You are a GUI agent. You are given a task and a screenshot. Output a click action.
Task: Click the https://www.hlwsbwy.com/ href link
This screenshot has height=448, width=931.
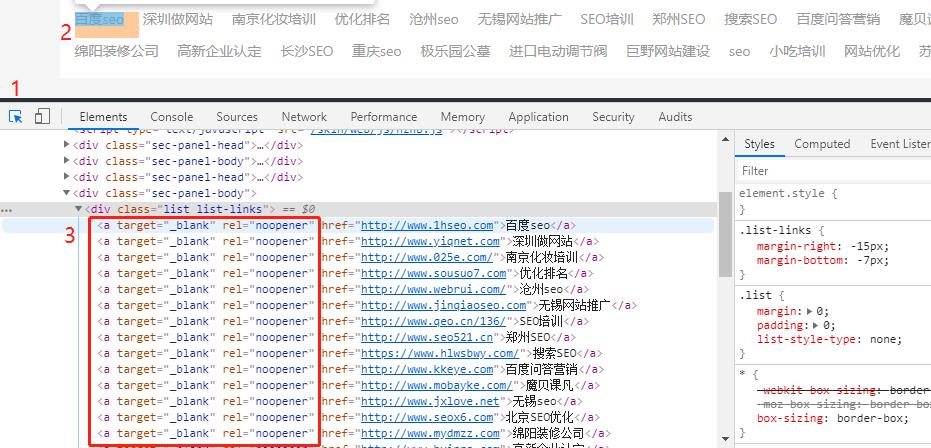pos(440,354)
